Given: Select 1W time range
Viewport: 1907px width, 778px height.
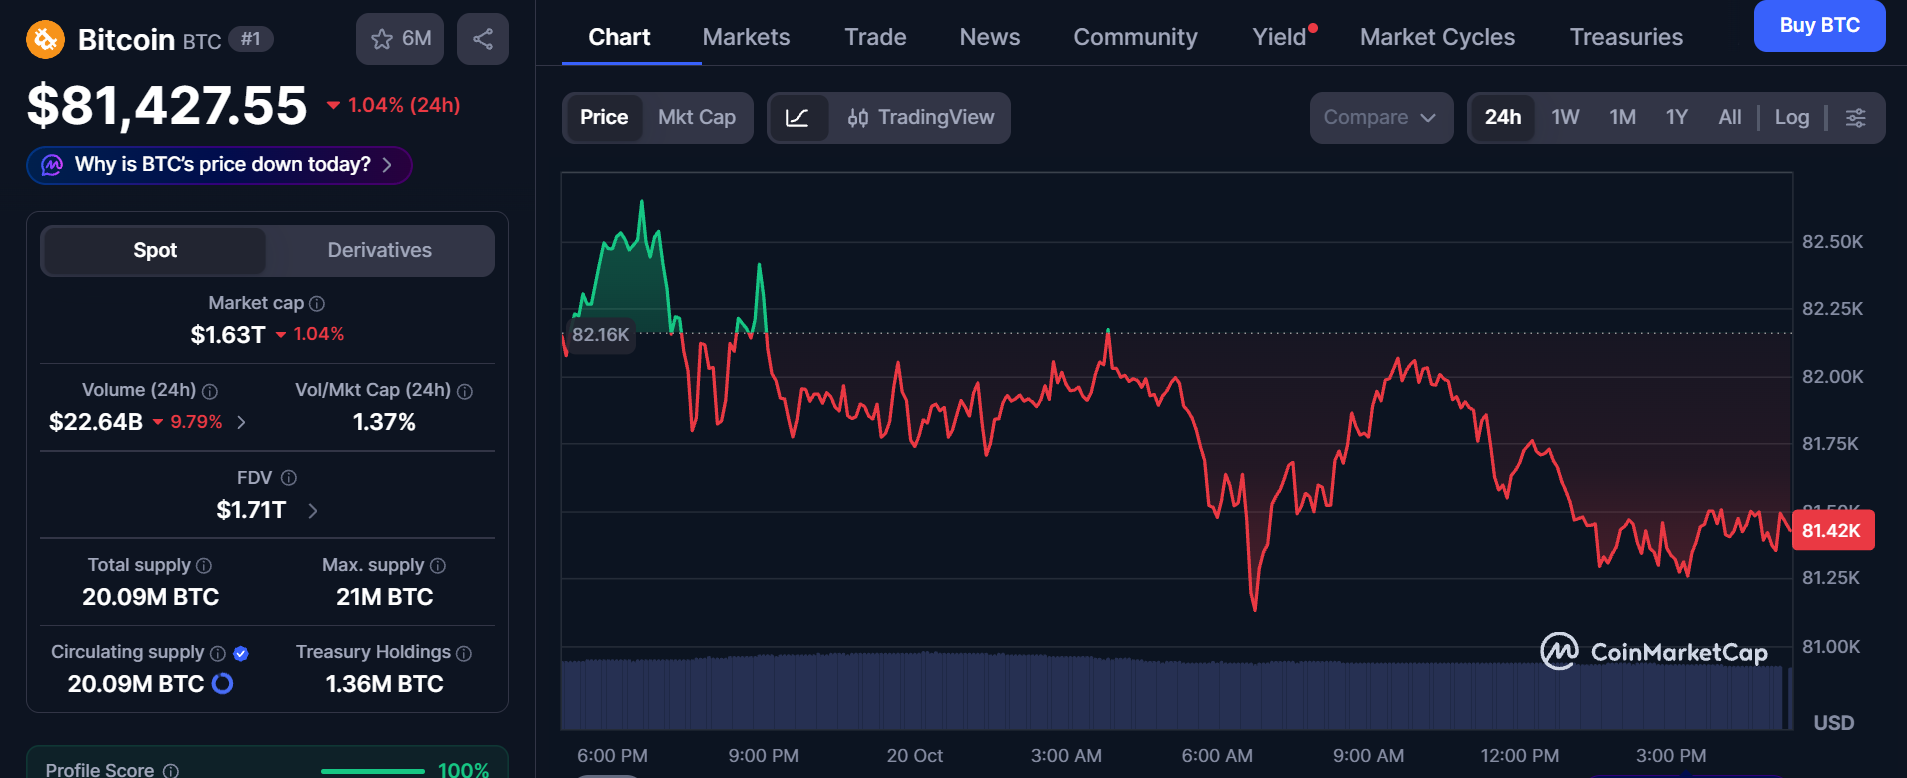Looking at the screenshot, I should coord(1566,118).
